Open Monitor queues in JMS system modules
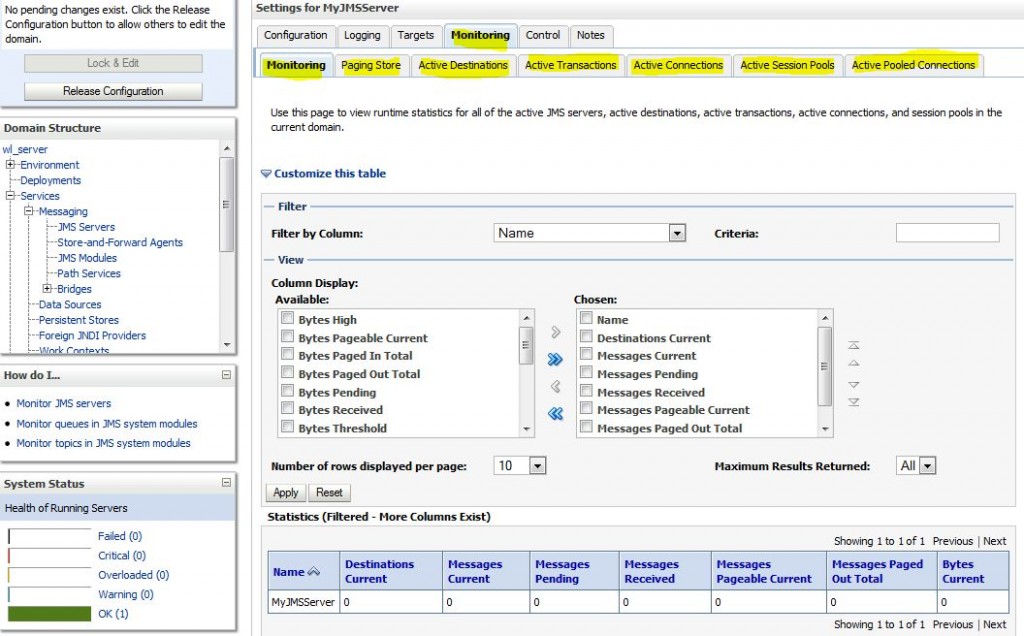The width and height of the screenshot is (1024, 636). click(x=106, y=424)
